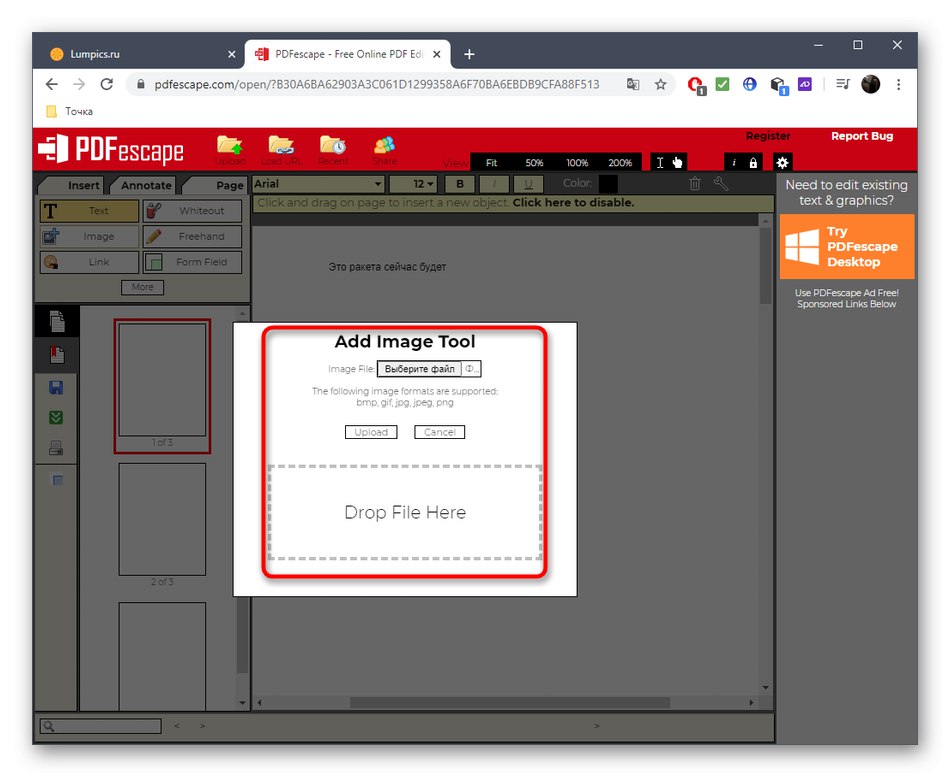Open recent documents via the Recent icon
Image resolution: width=950 pixels, height=777 pixels.
(333, 146)
